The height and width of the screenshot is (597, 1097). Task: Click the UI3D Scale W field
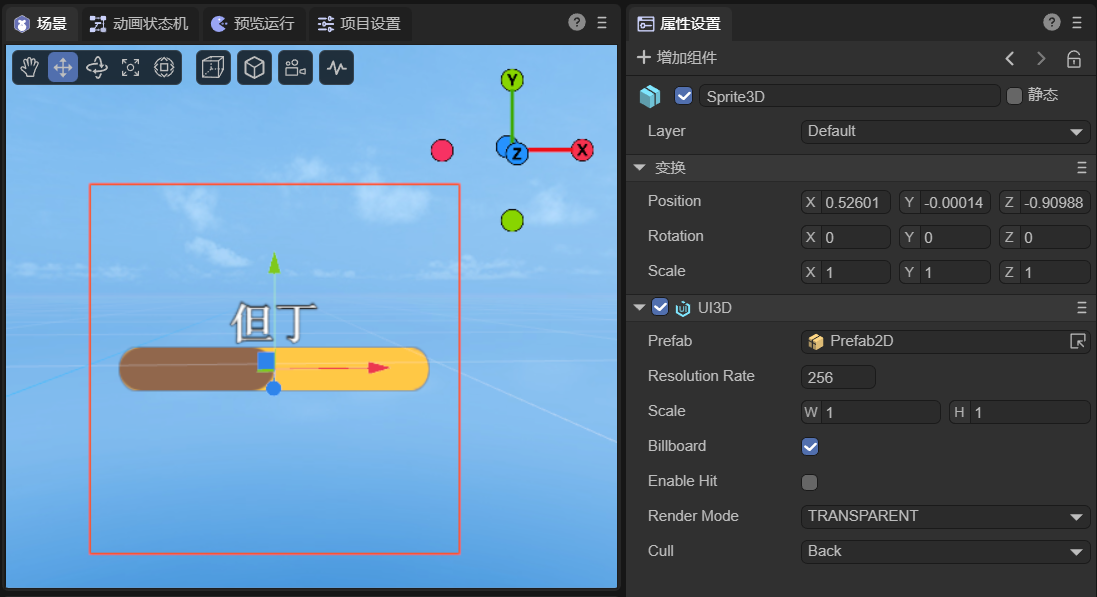coord(871,412)
